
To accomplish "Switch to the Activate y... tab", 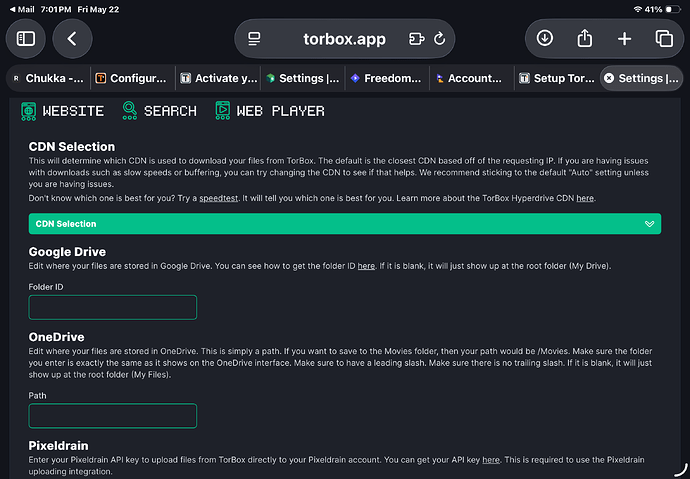I will click(x=219, y=78).
